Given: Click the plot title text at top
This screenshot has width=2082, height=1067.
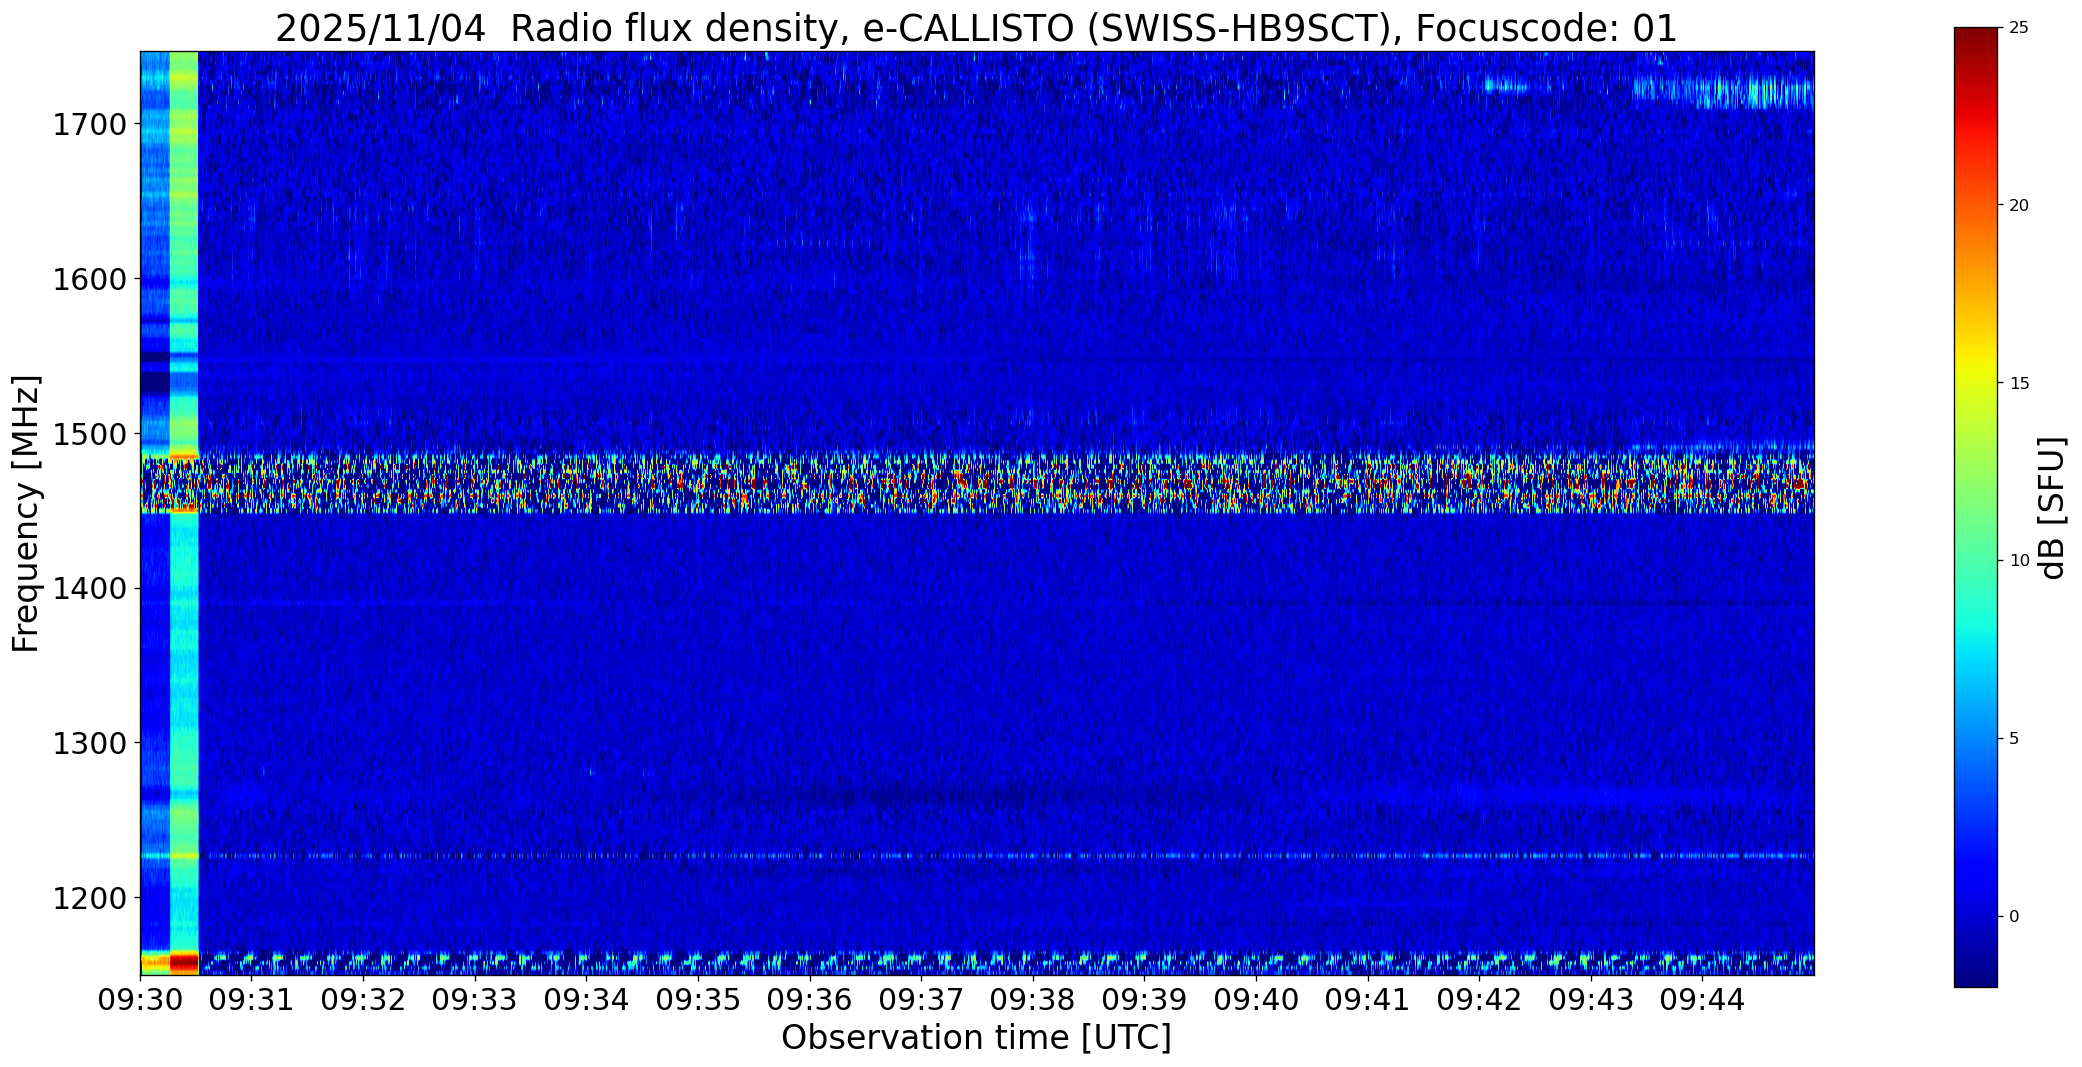Looking at the screenshot, I should [x=976, y=28].
